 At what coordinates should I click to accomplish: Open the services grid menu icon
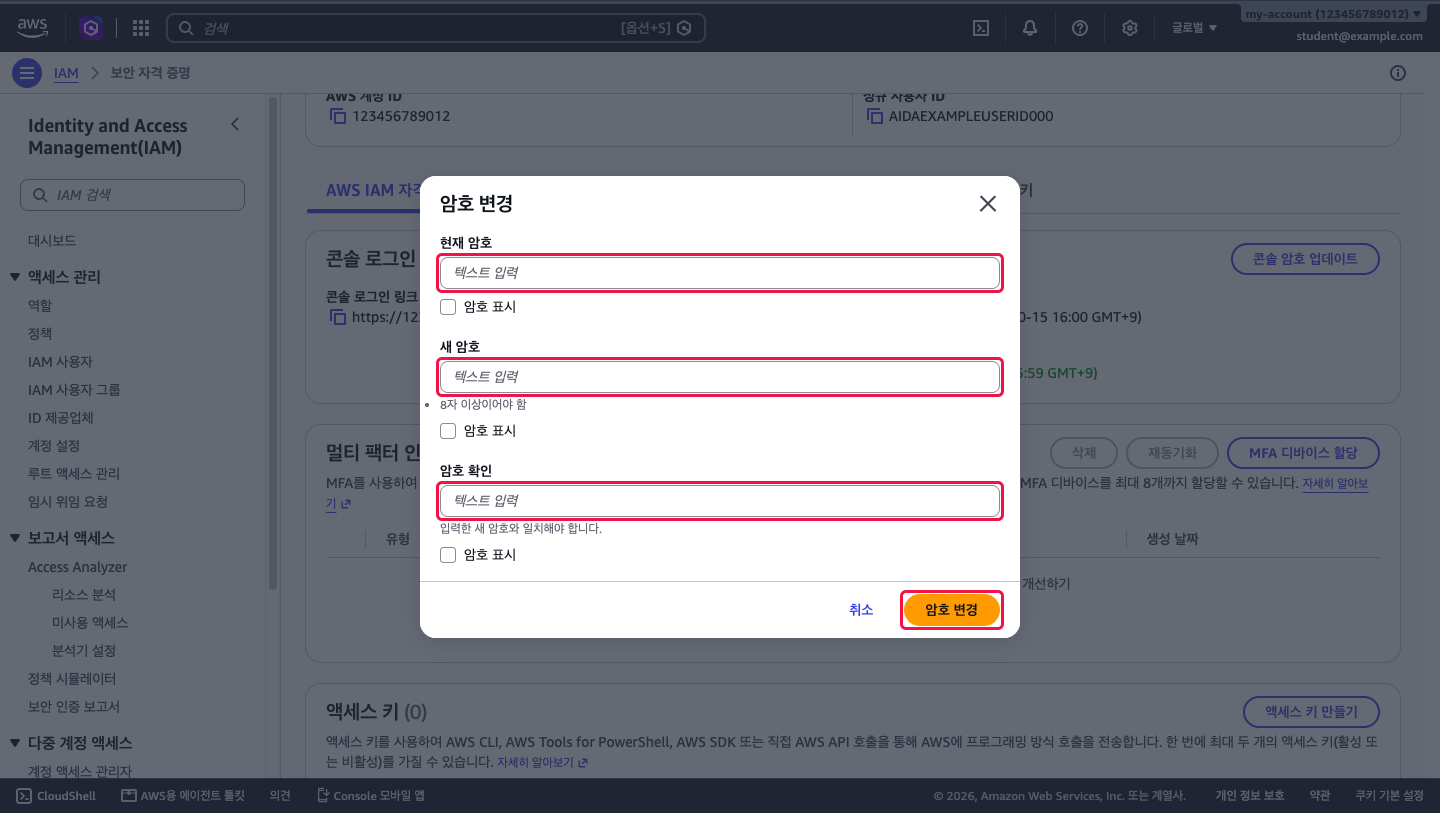141,28
